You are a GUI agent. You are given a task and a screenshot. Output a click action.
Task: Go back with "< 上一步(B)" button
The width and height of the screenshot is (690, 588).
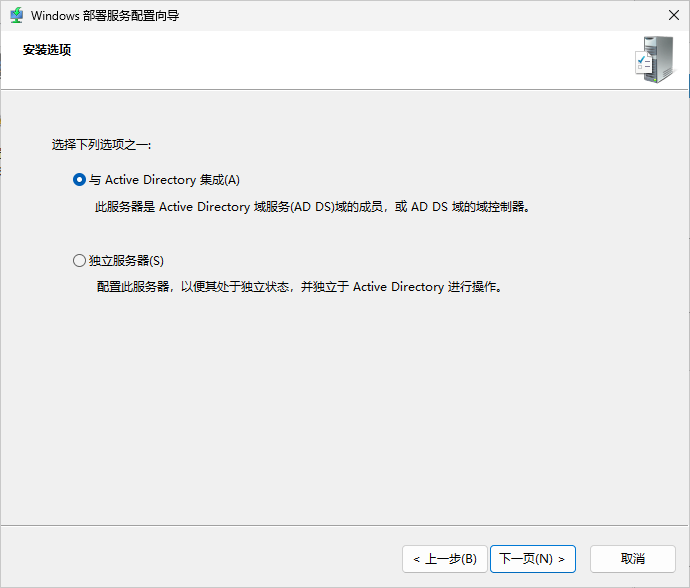tap(445, 559)
